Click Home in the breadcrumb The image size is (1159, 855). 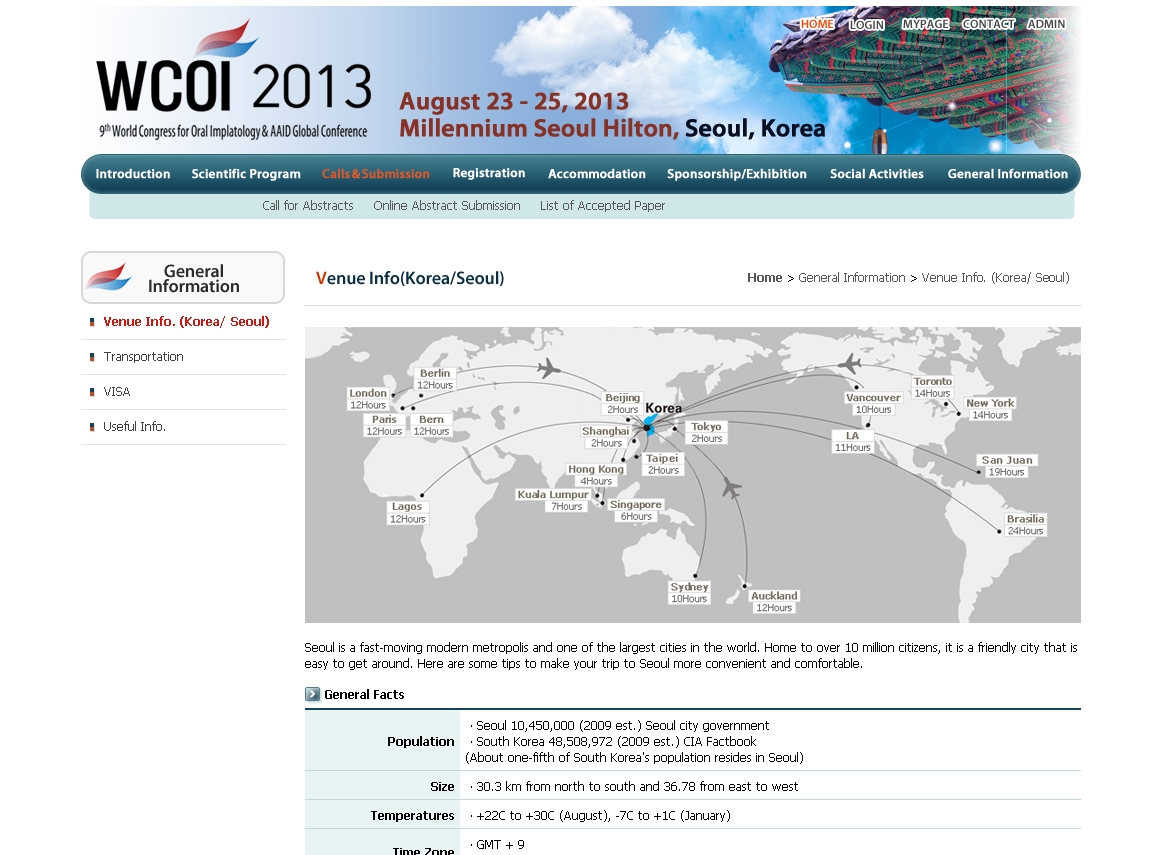(x=764, y=278)
